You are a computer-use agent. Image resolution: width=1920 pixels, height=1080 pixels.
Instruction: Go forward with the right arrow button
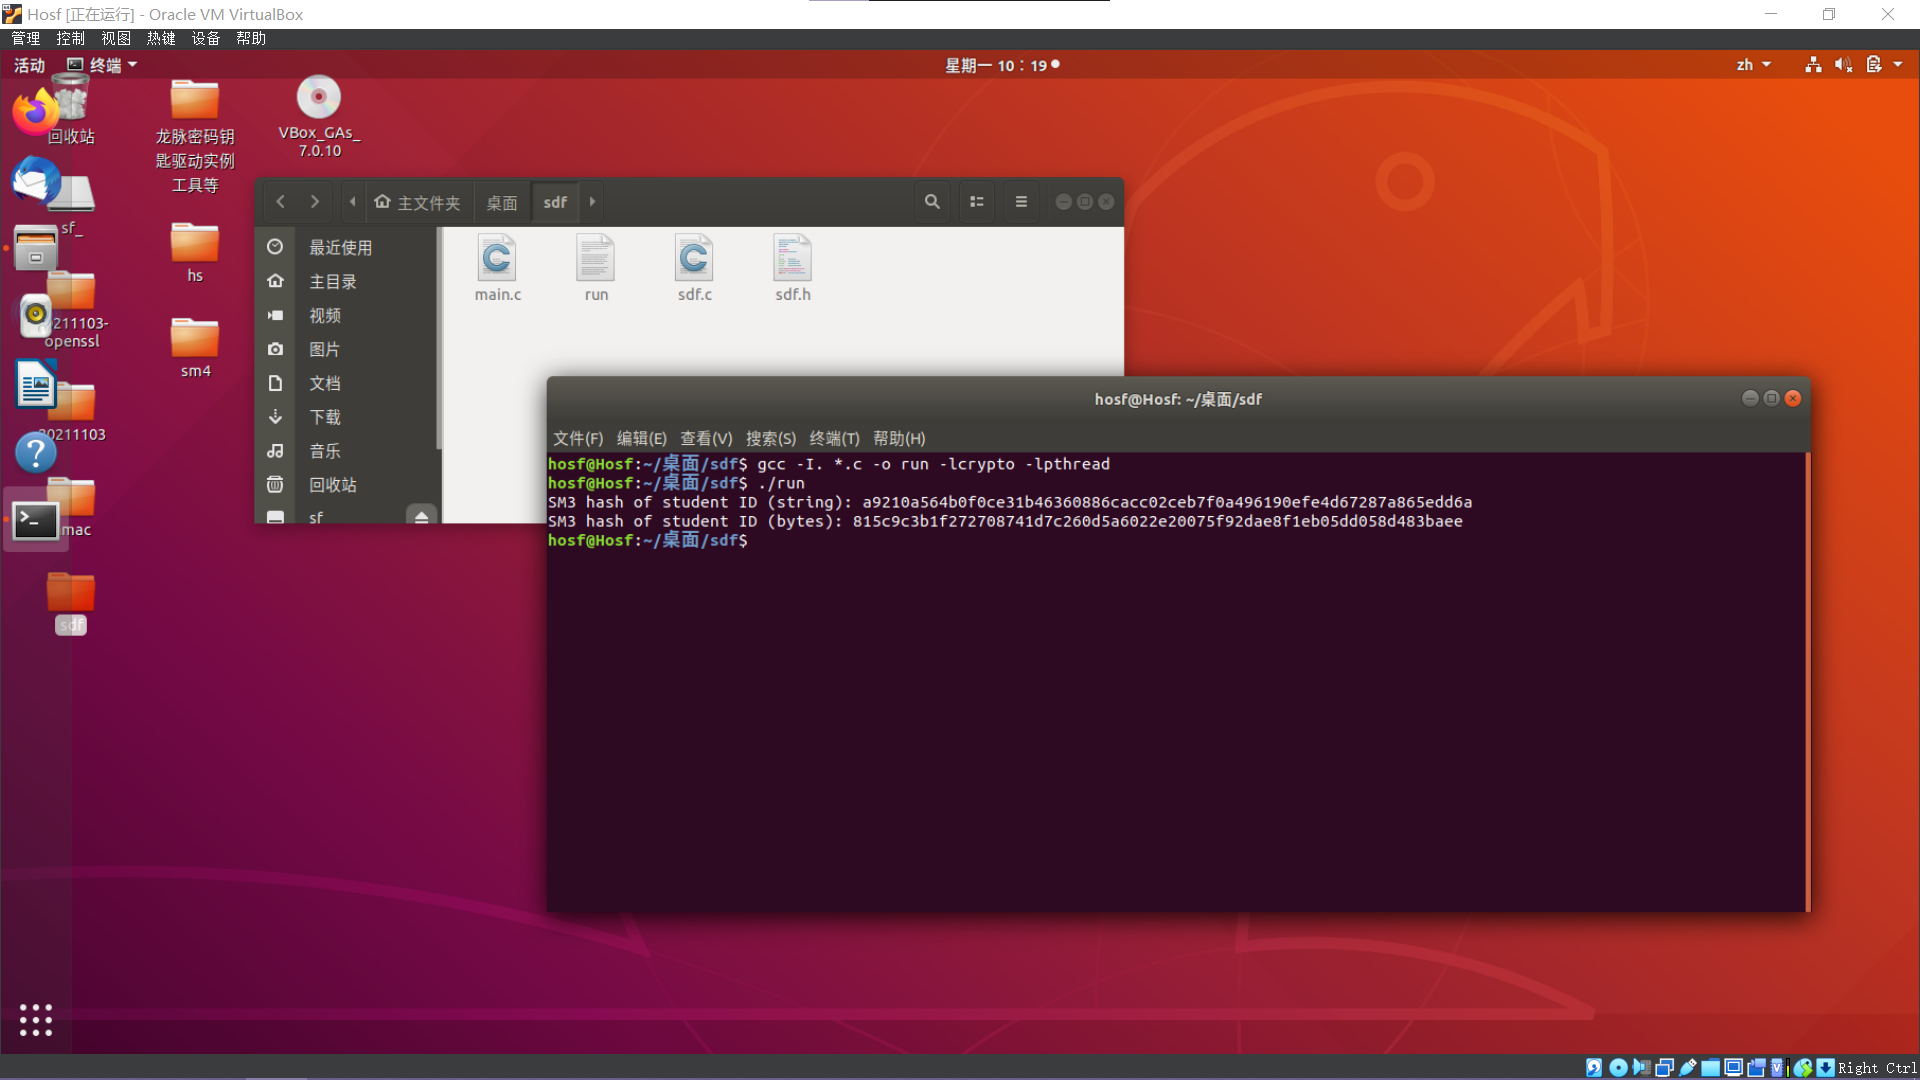tap(315, 202)
